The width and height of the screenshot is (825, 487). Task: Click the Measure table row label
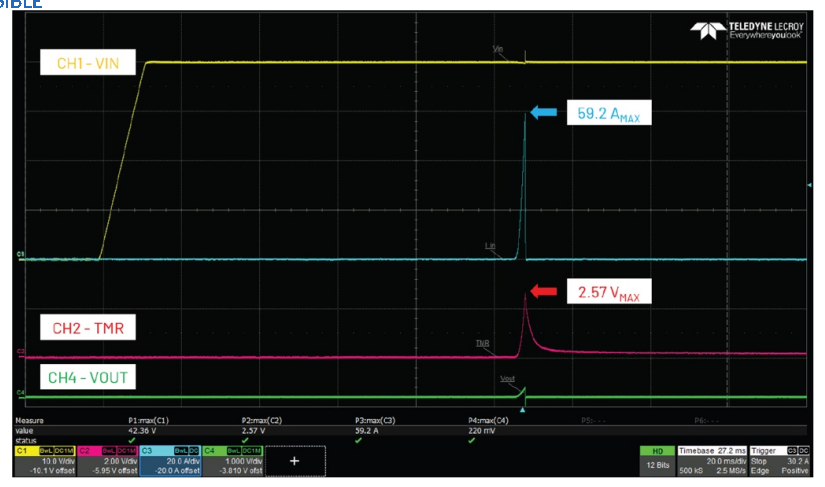click(x=29, y=421)
